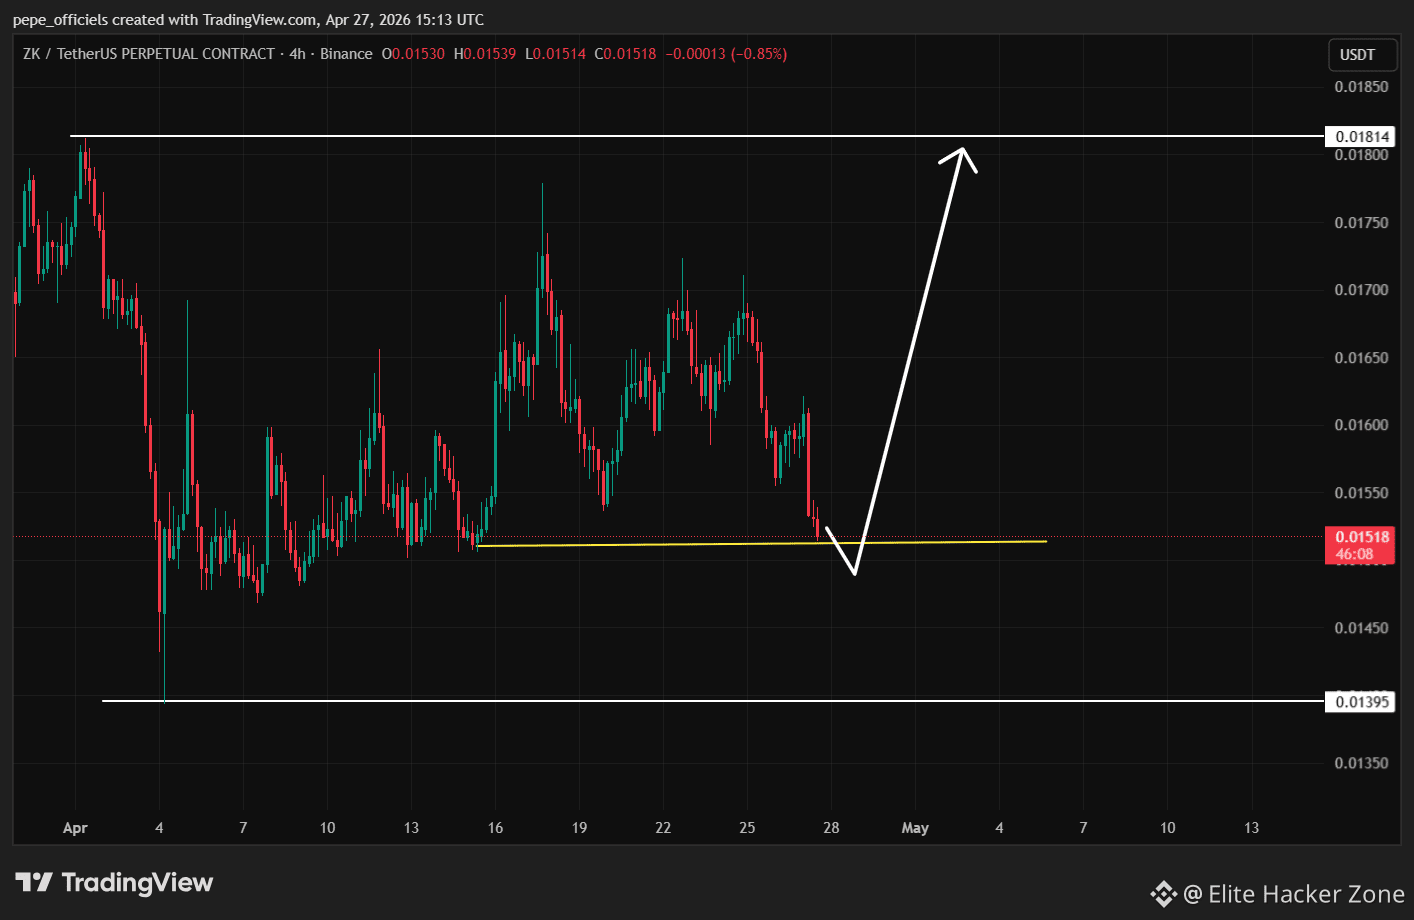Click the Binance exchange name in legend
This screenshot has height=920, width=1414.
346,54
